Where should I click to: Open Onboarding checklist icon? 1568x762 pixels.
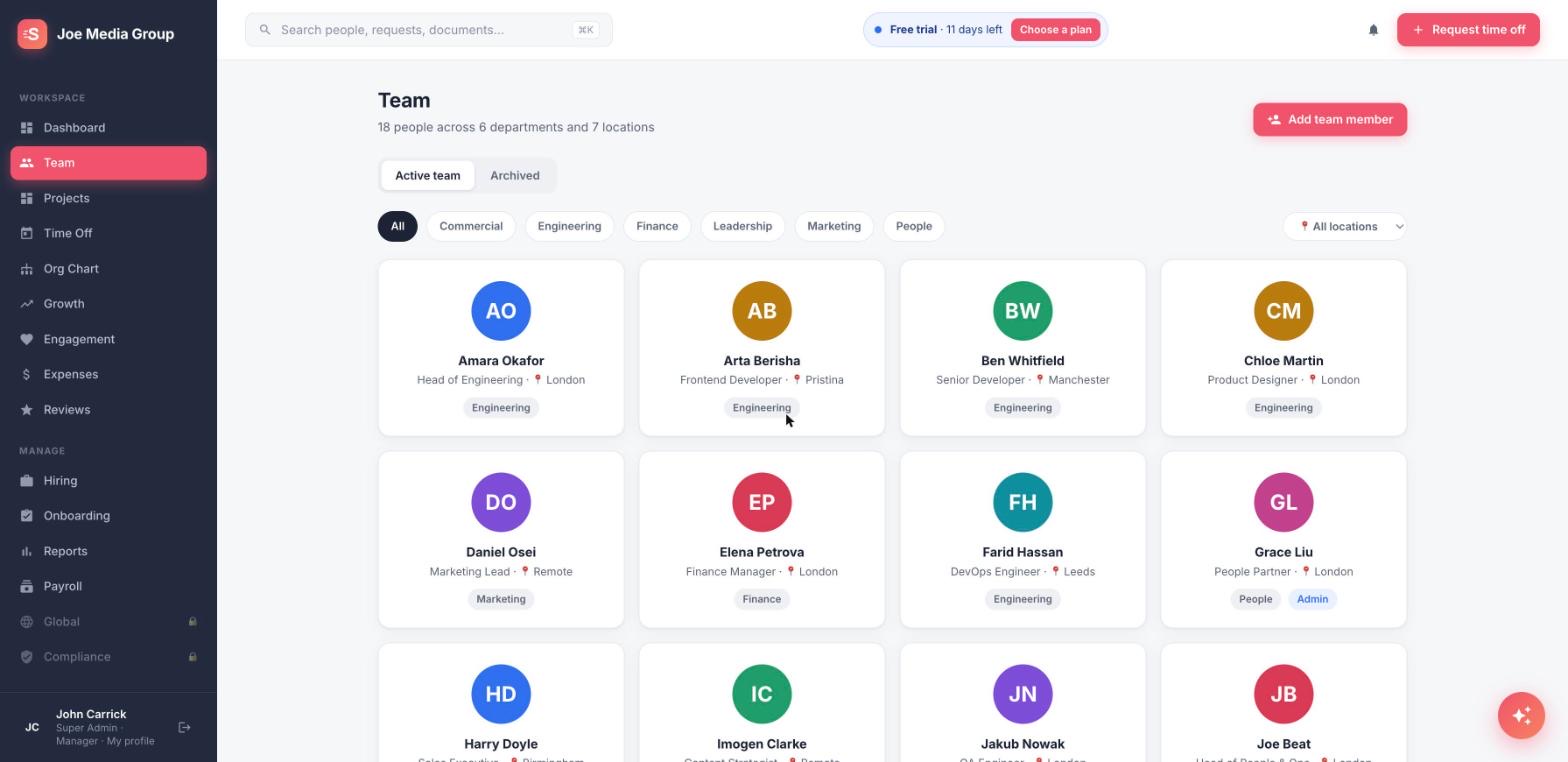point(27,516)
